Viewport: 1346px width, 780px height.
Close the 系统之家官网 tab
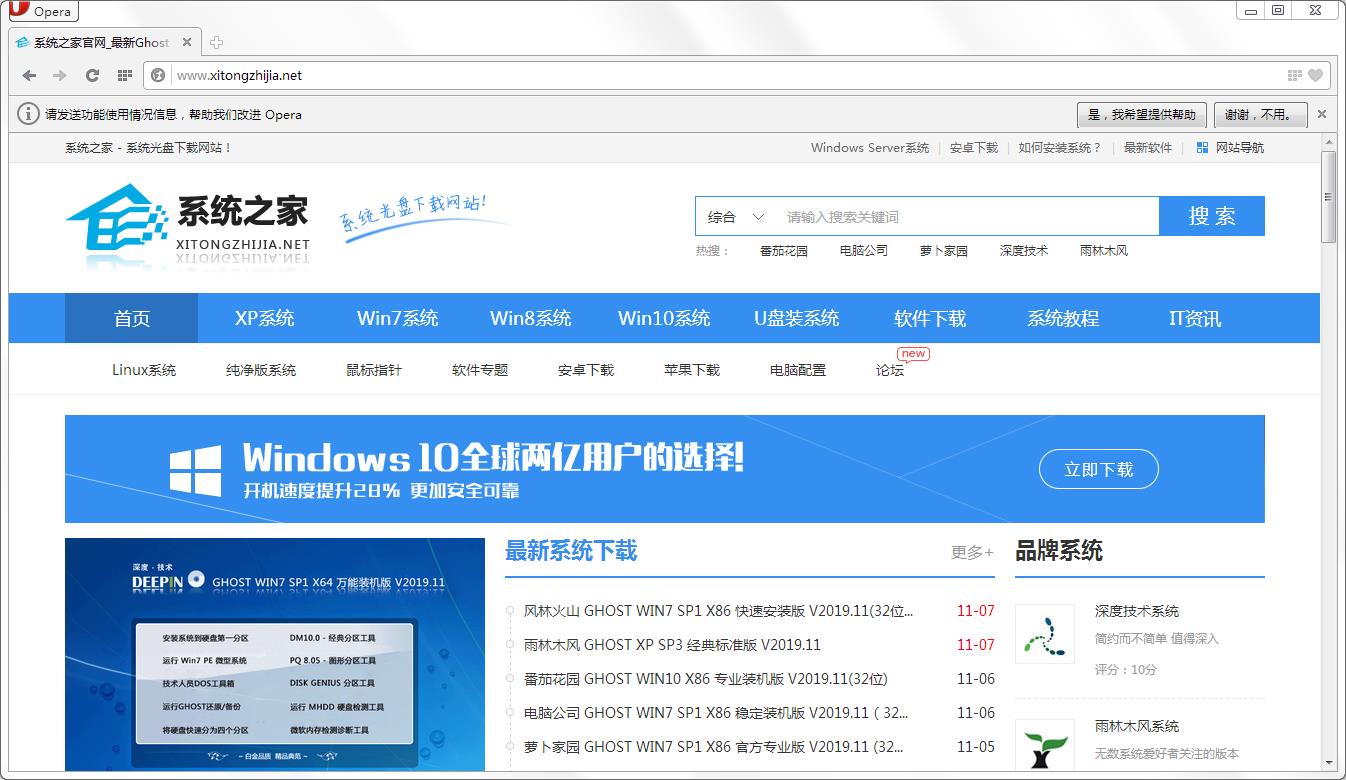(x=186, y=42)
